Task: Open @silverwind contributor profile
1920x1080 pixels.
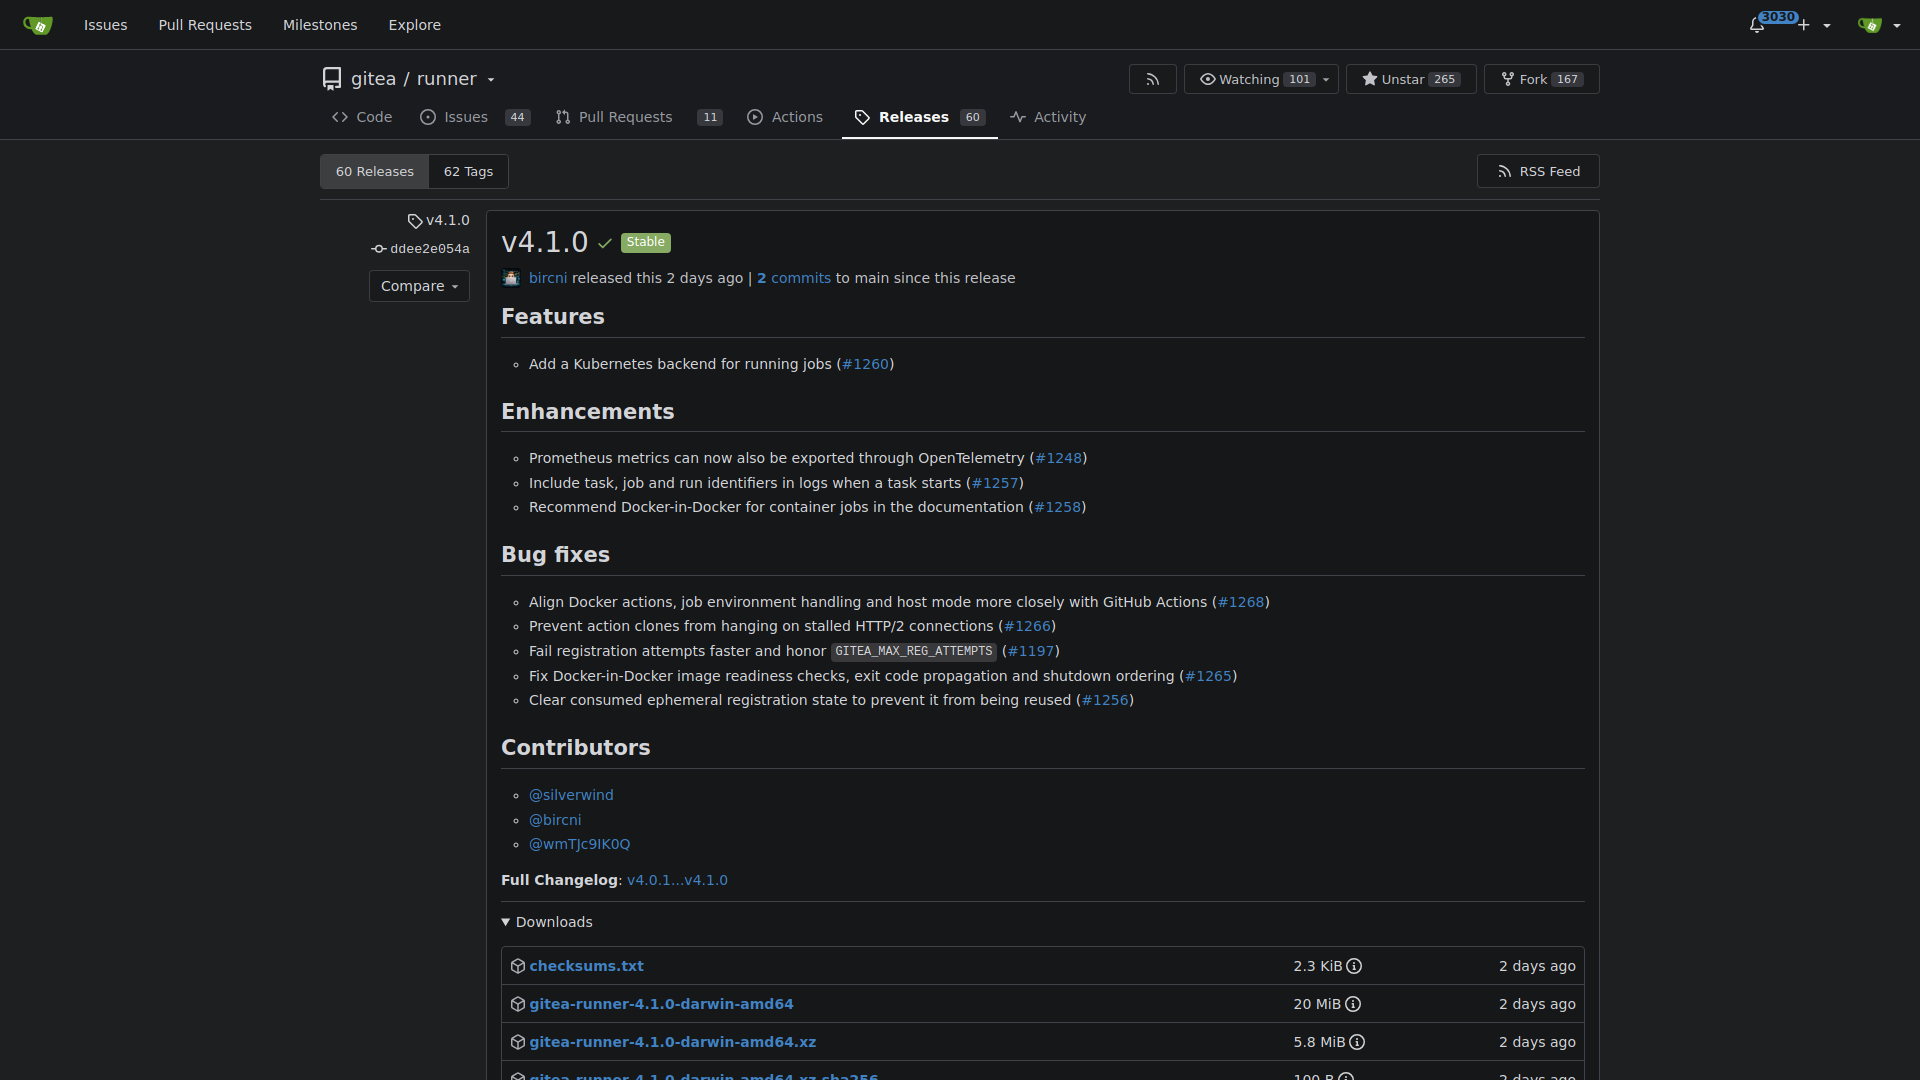Action: click(571, 795)
